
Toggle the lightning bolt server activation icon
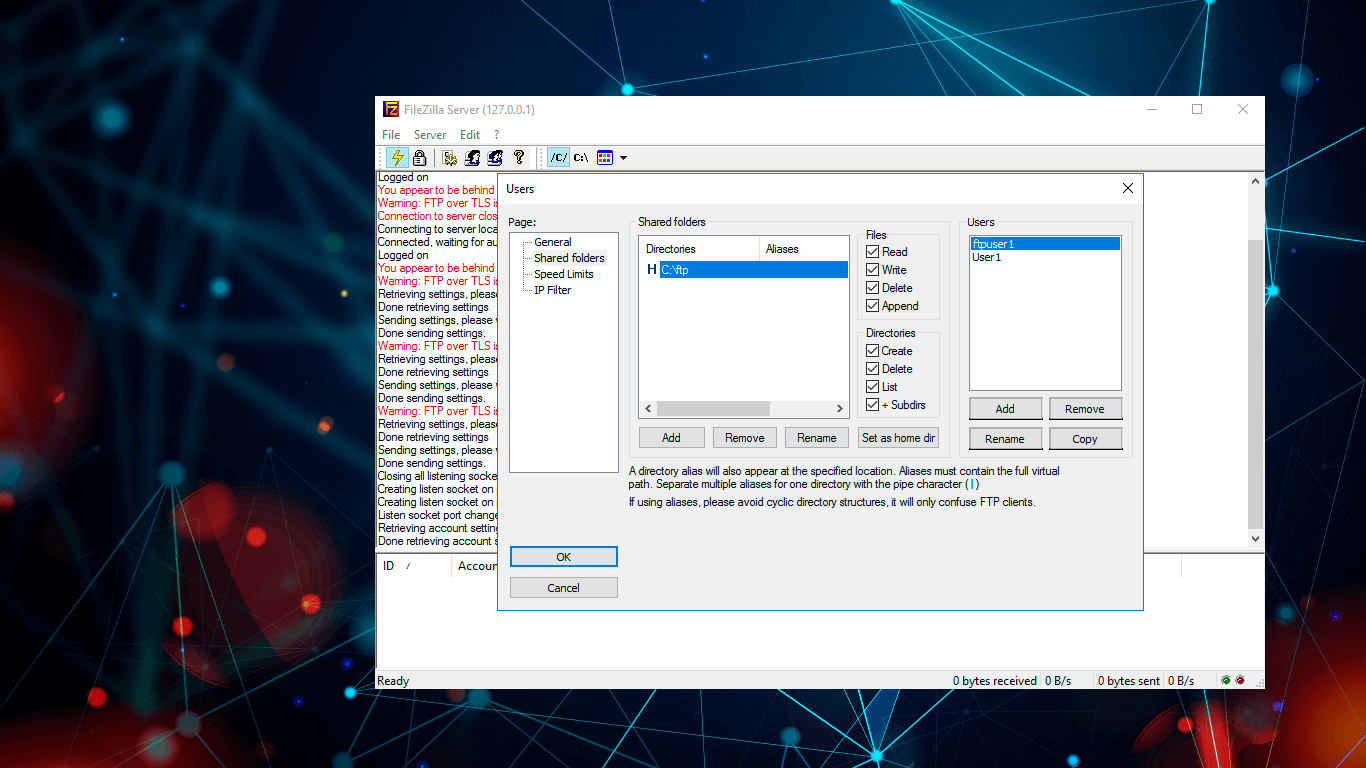[x=397, y=157]
